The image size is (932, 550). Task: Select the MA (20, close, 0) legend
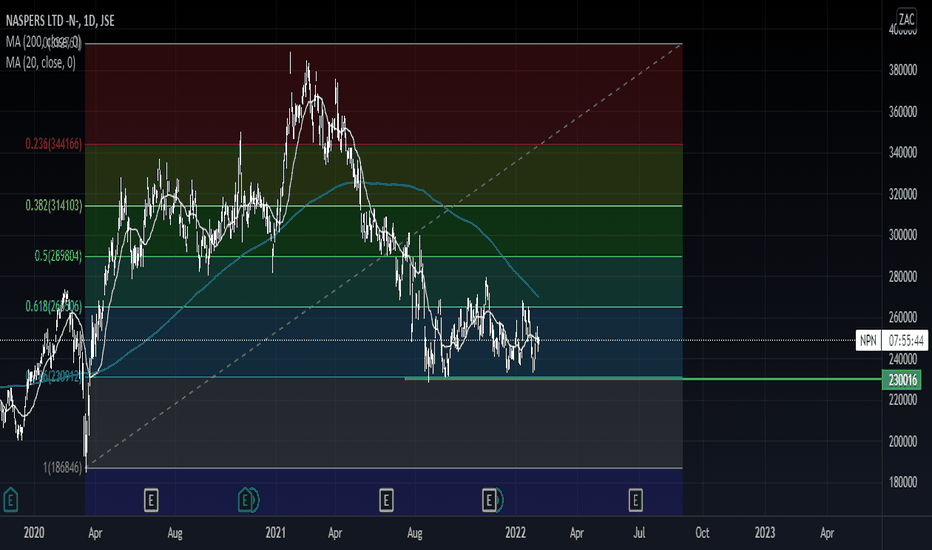(x=40, y=62)
